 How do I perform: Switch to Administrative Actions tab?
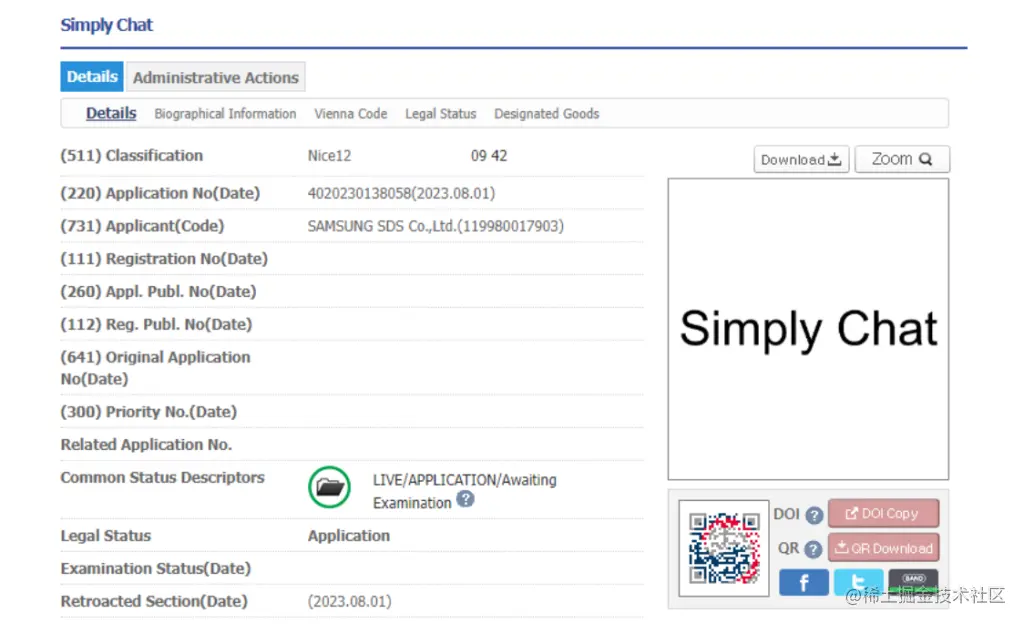tap(216, 78)
